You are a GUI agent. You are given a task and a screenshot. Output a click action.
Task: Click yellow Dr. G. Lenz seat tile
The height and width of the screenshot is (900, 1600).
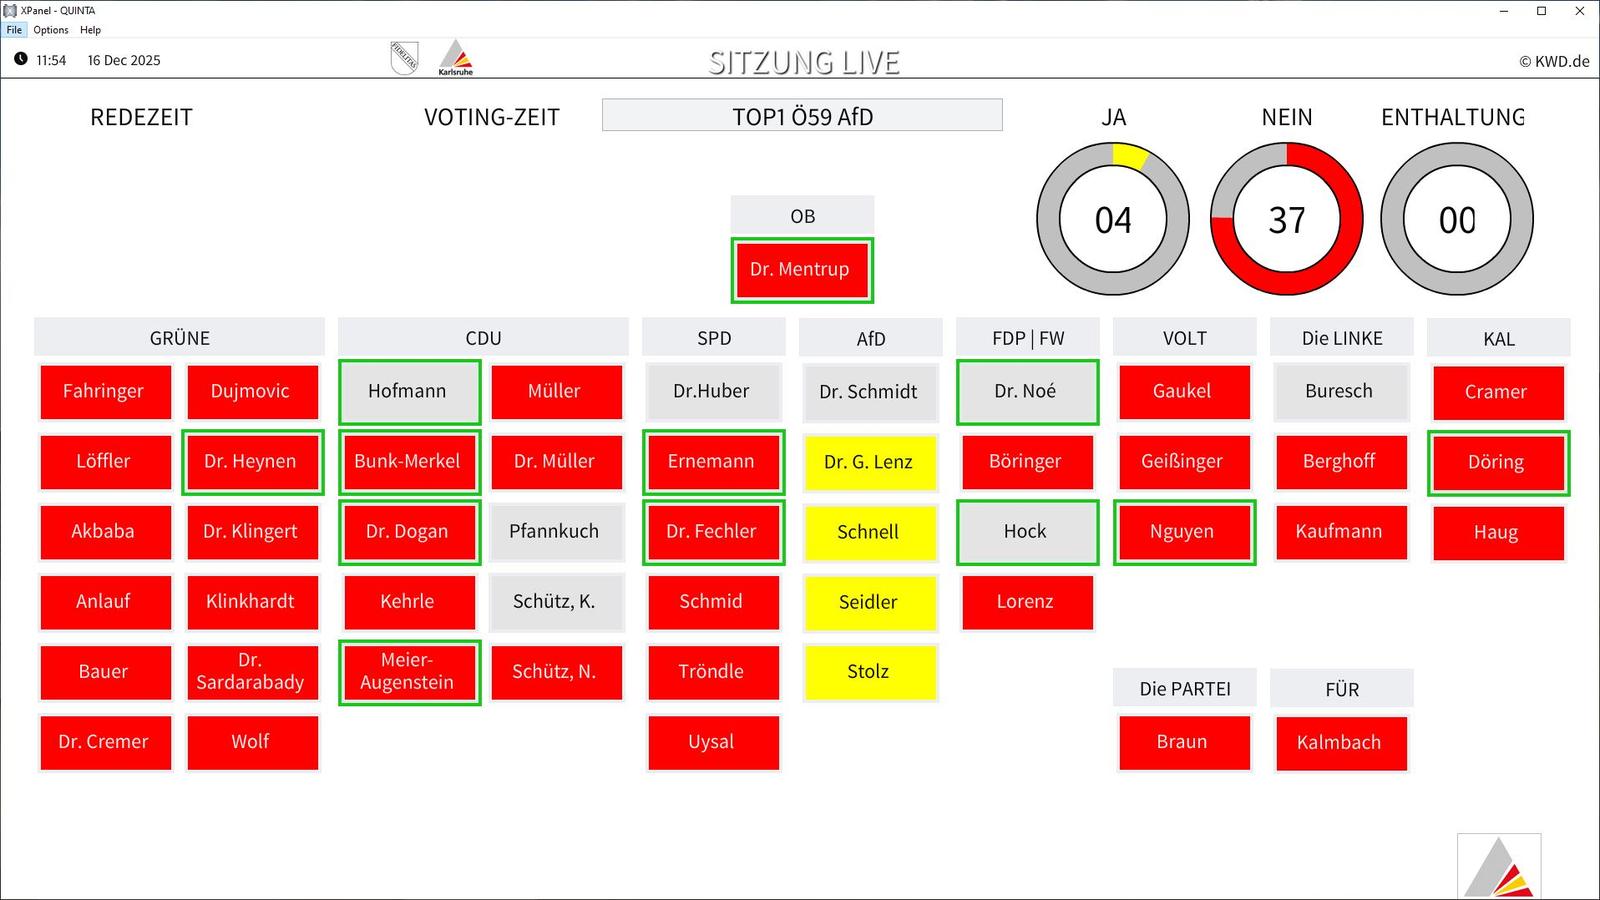(868, 462)
